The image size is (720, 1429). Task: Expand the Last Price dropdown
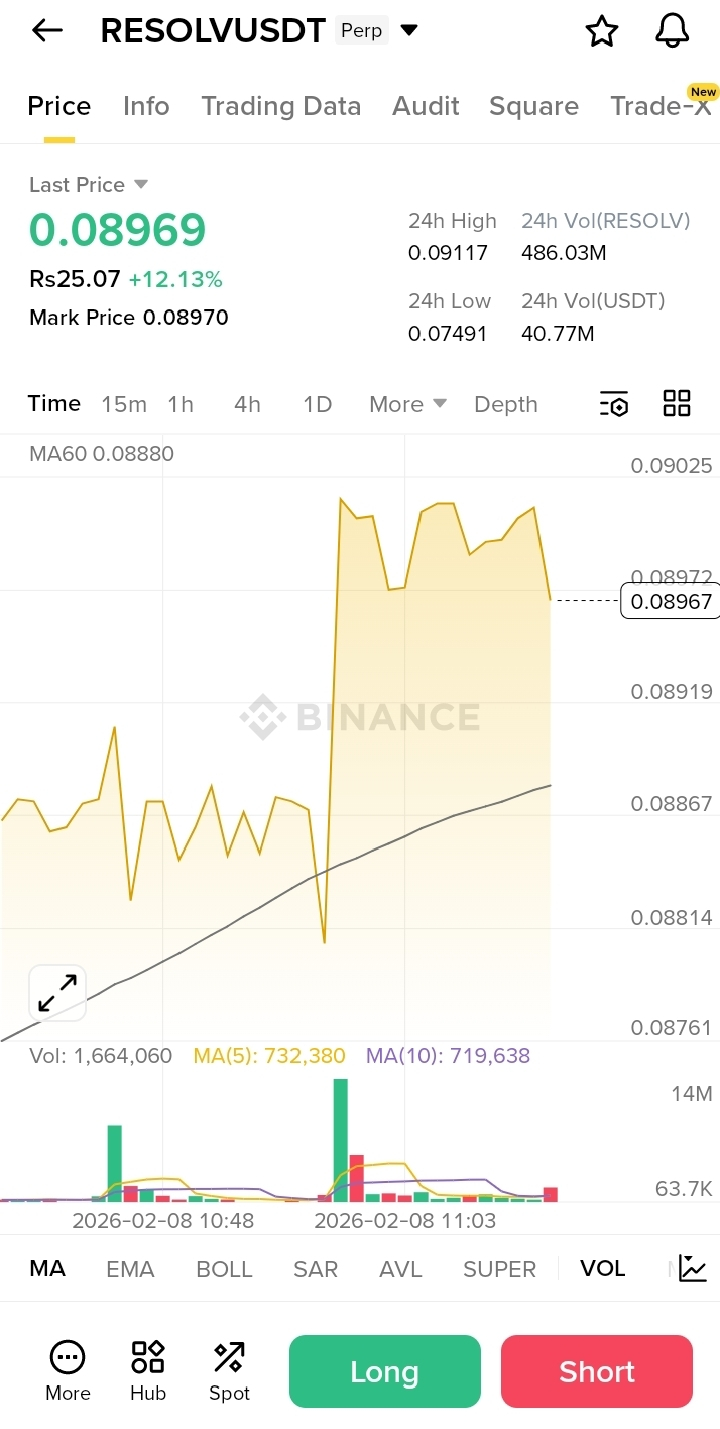click(x=141, y=184)
